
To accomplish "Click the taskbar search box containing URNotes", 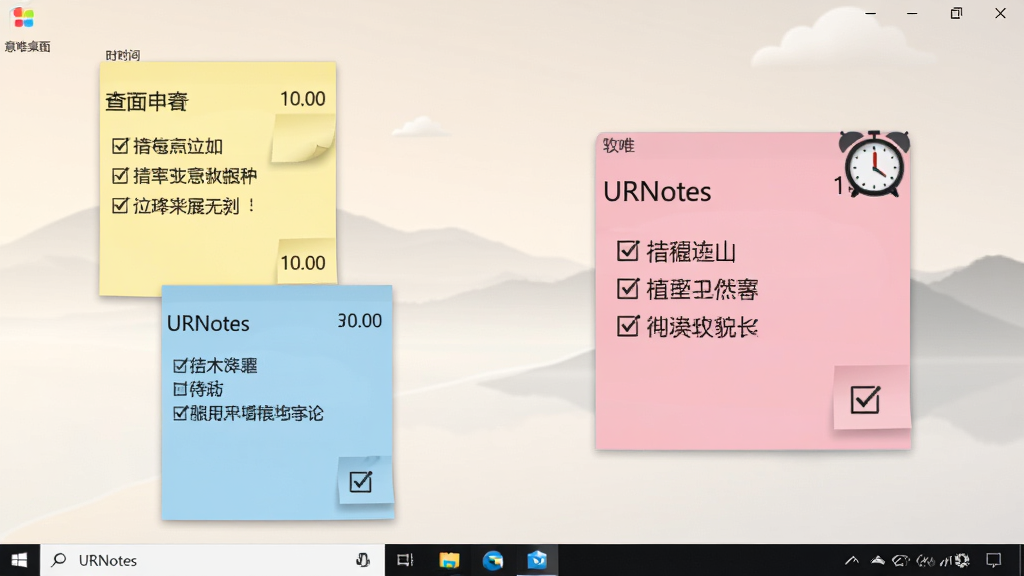I will click(213, 560).
